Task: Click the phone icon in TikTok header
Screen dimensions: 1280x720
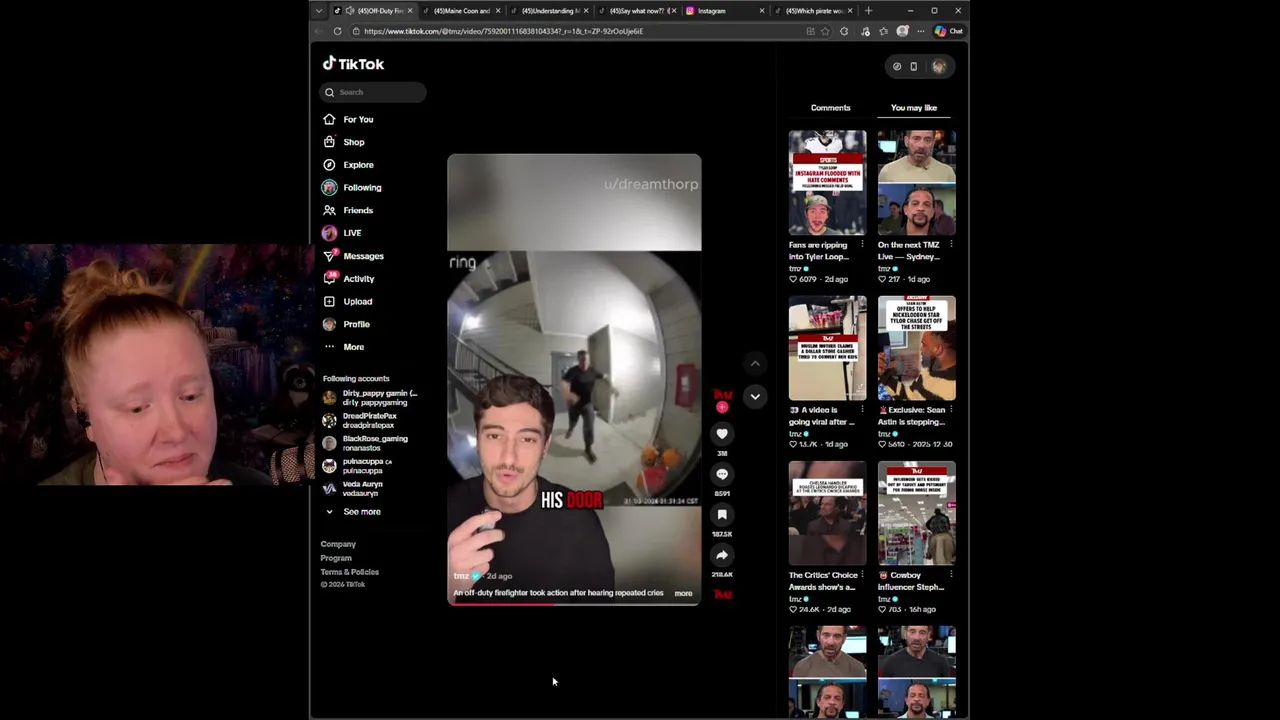Action: (x=914, y=66)
